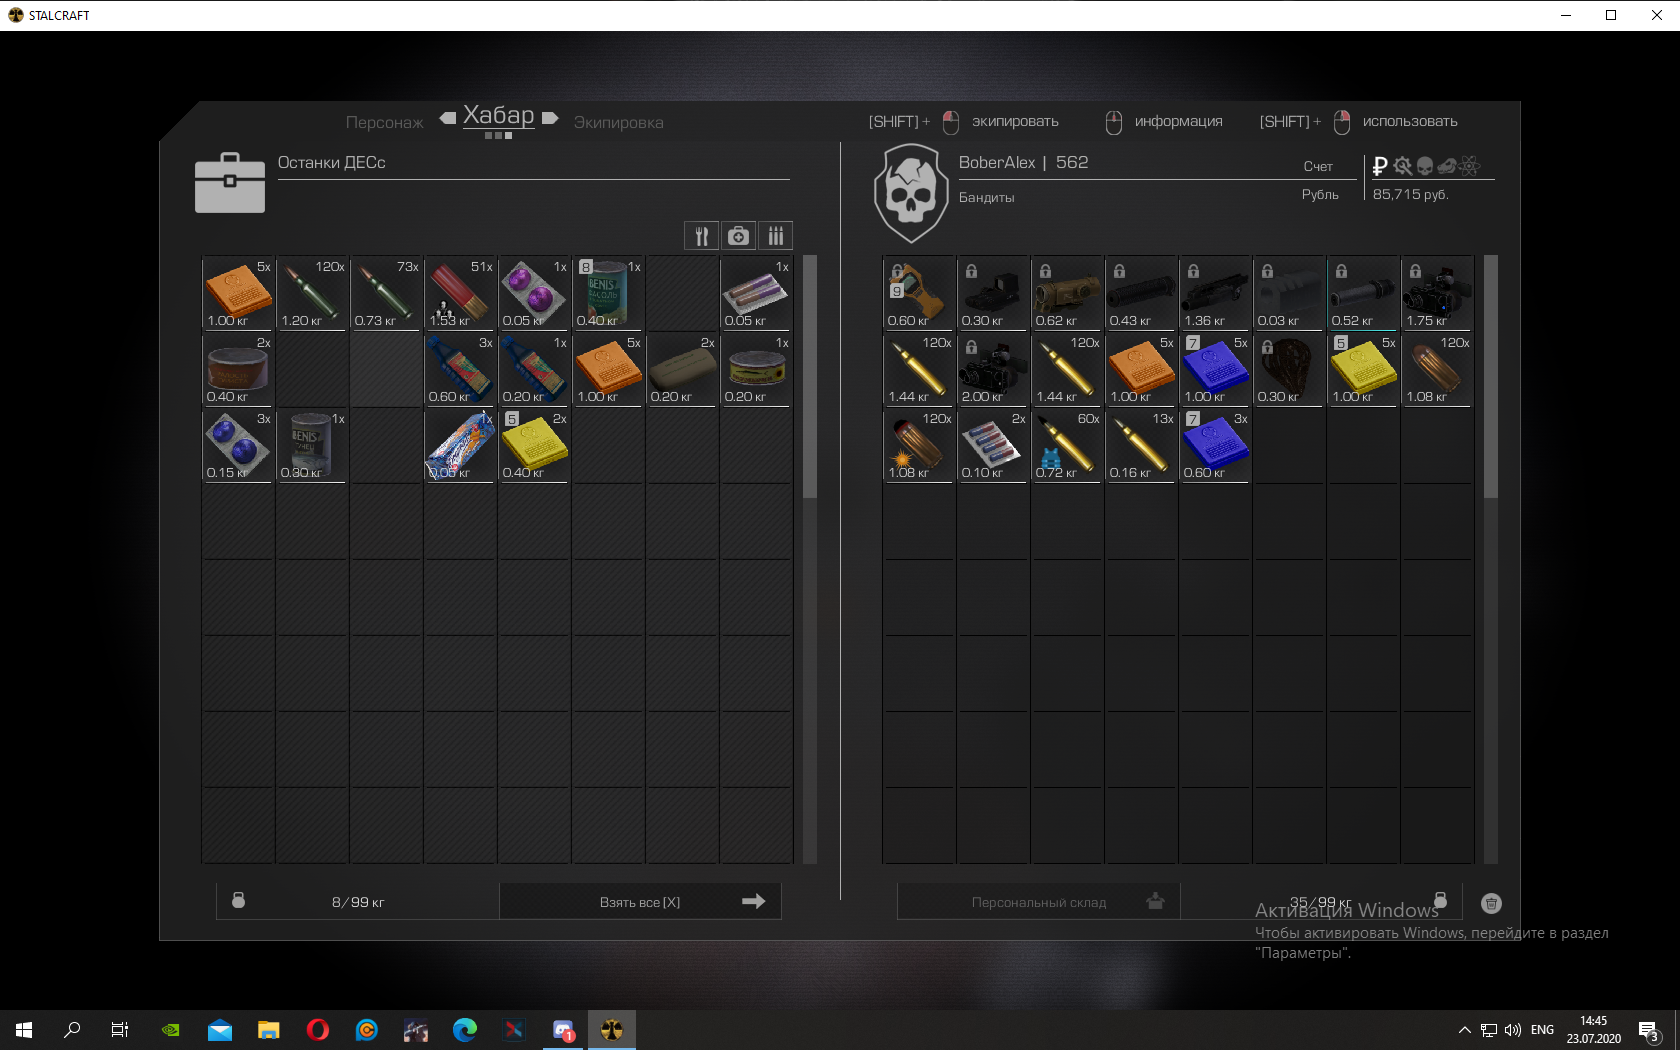Select the locked suppressor 0.43 кг

[1141, 293]
